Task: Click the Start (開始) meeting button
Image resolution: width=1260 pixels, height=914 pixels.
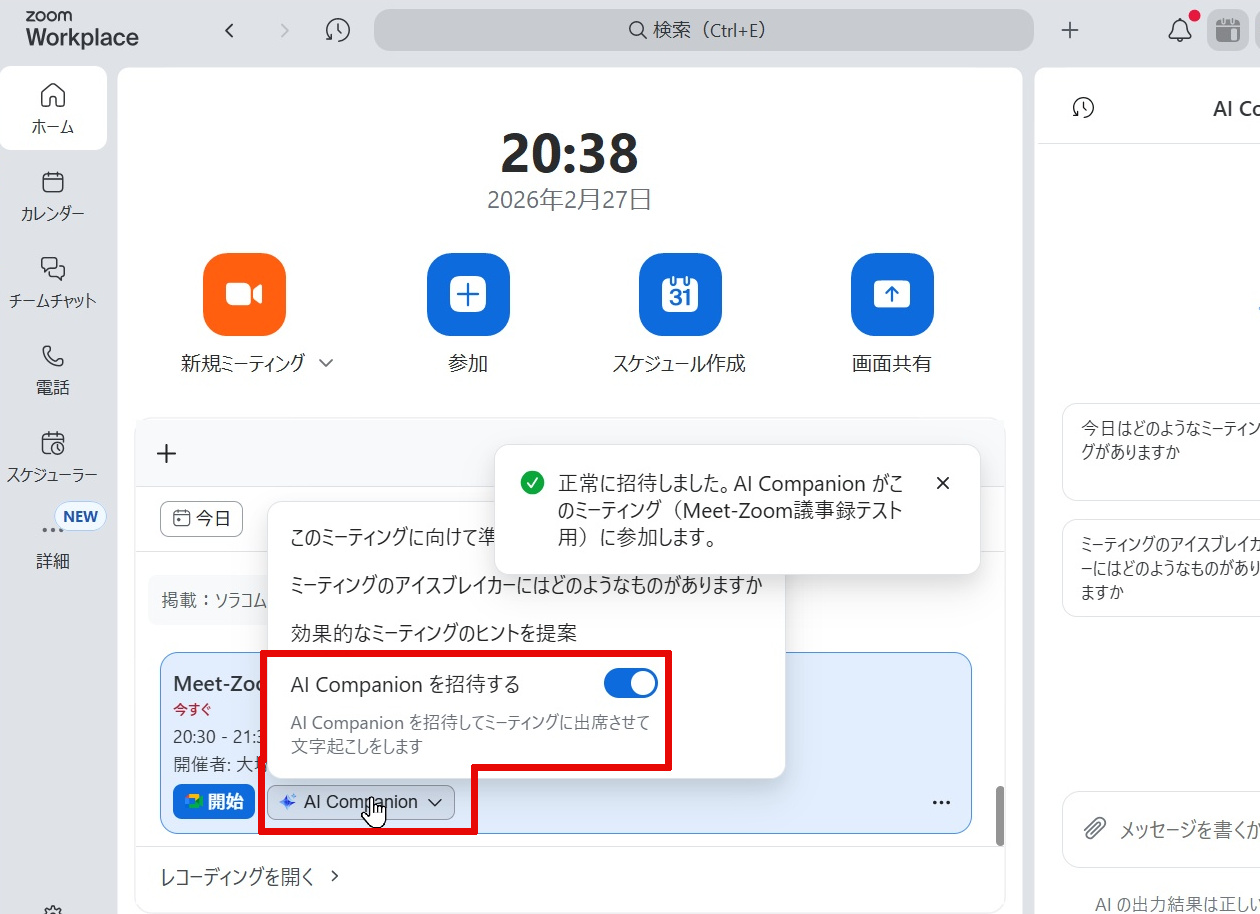Action: click(x=214, y=802)
